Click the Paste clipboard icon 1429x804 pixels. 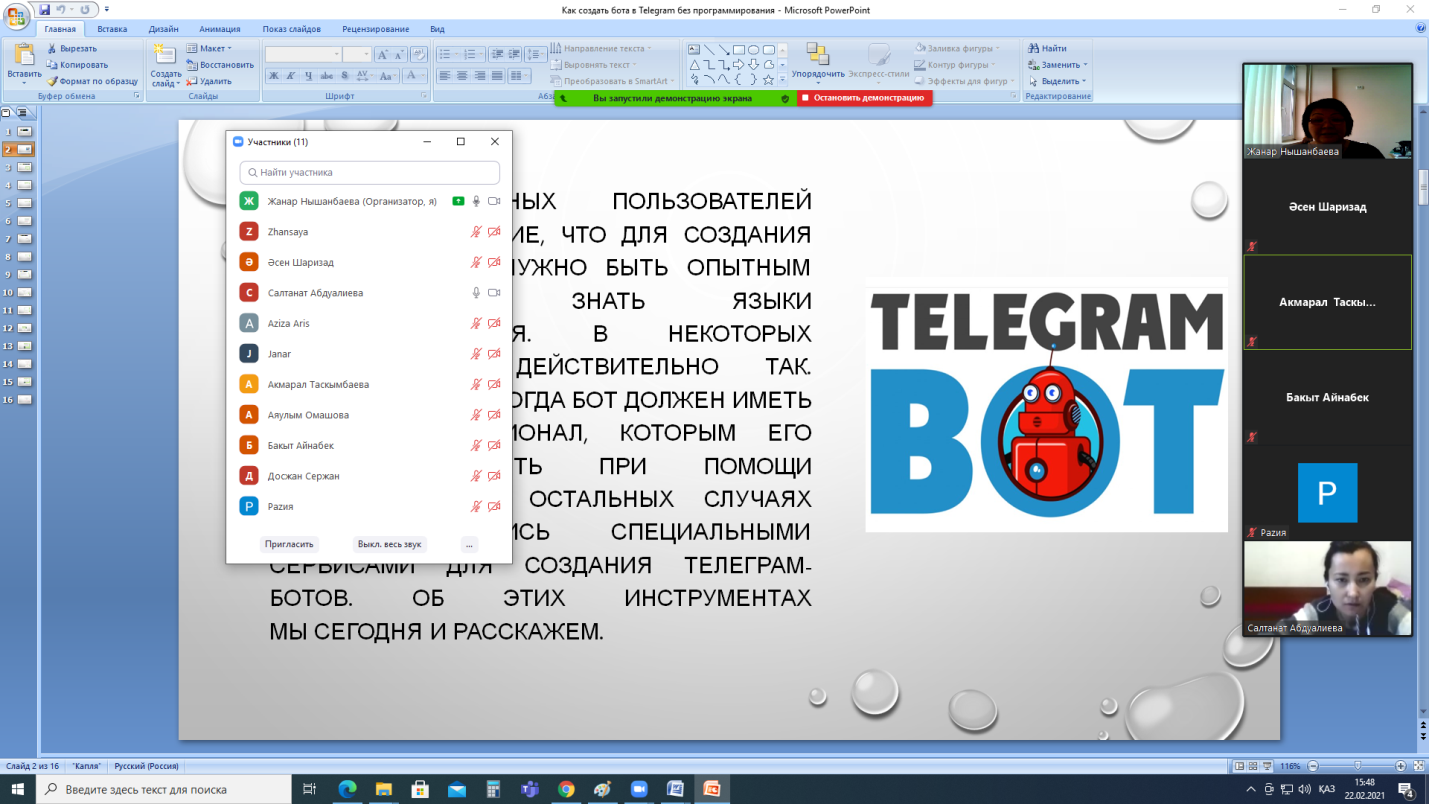(24, 55)
